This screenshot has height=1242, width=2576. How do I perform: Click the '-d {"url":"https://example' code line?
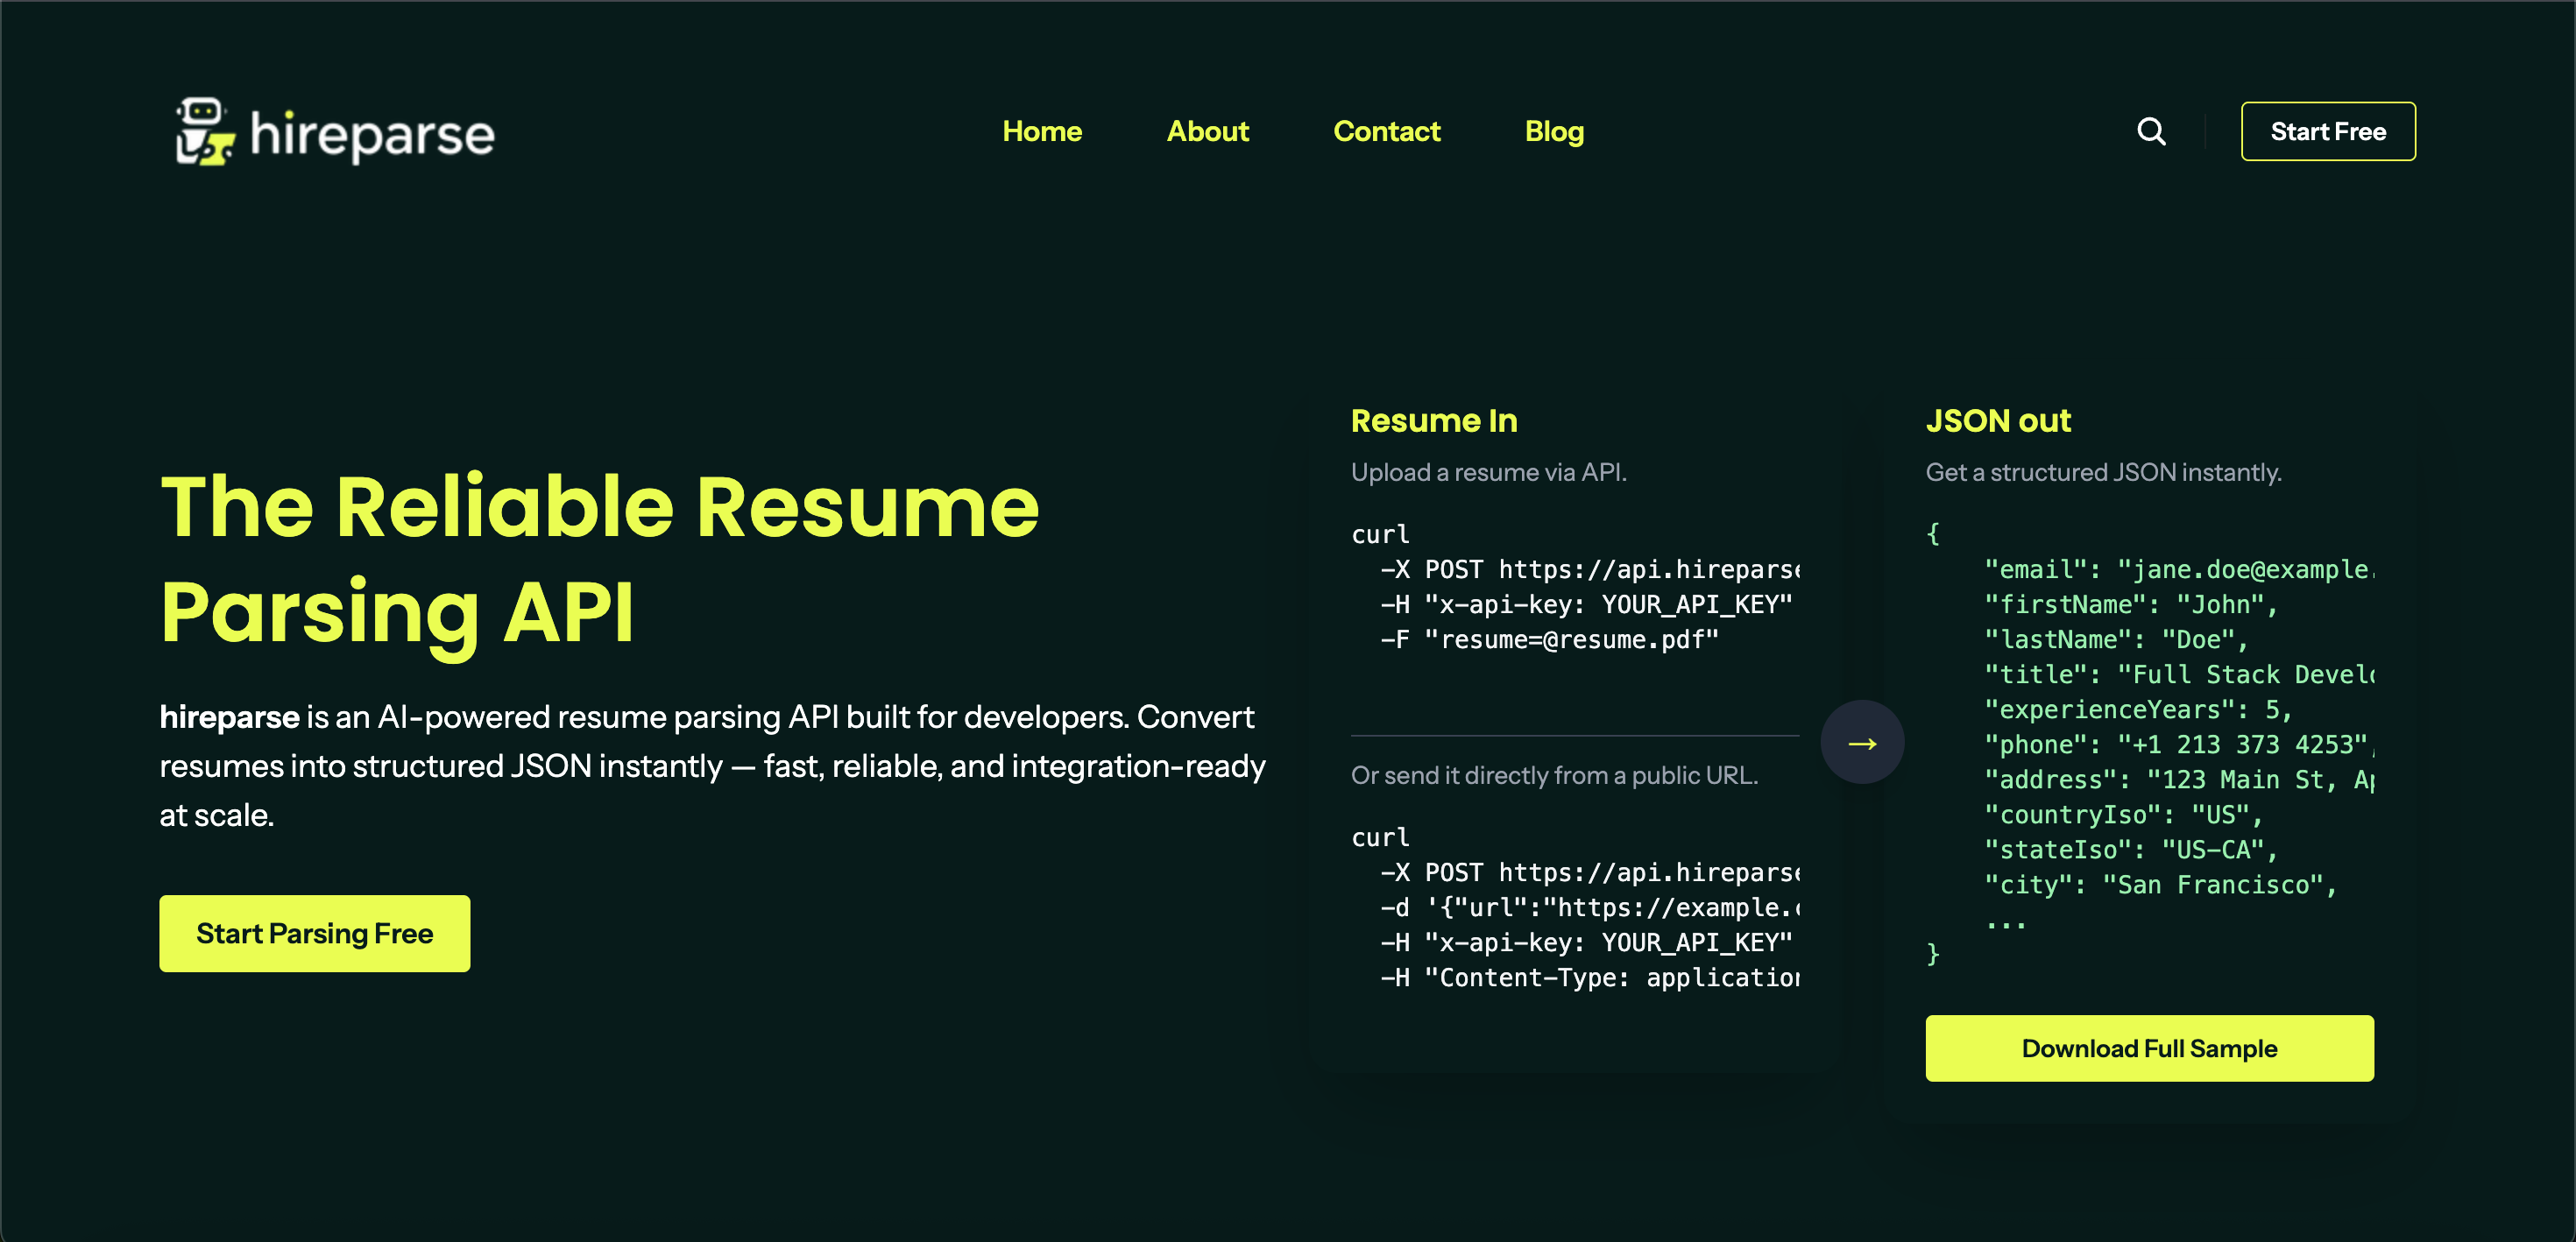(1590, 908)
